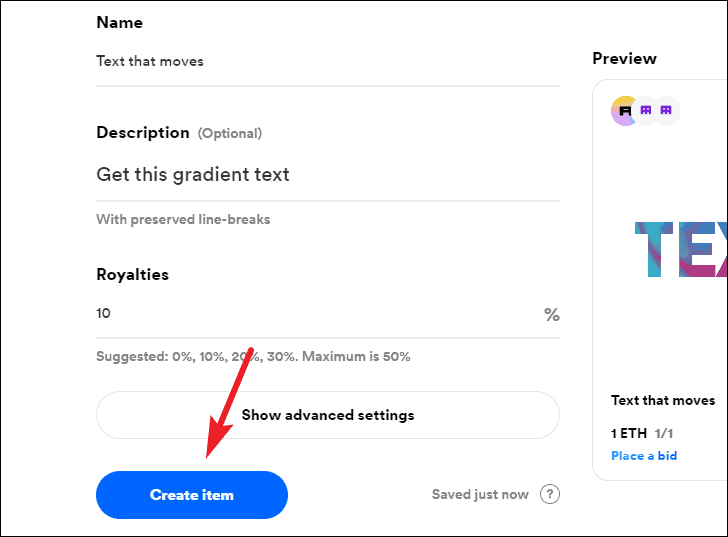Click the Royalties section label

[x=132, y=275]
